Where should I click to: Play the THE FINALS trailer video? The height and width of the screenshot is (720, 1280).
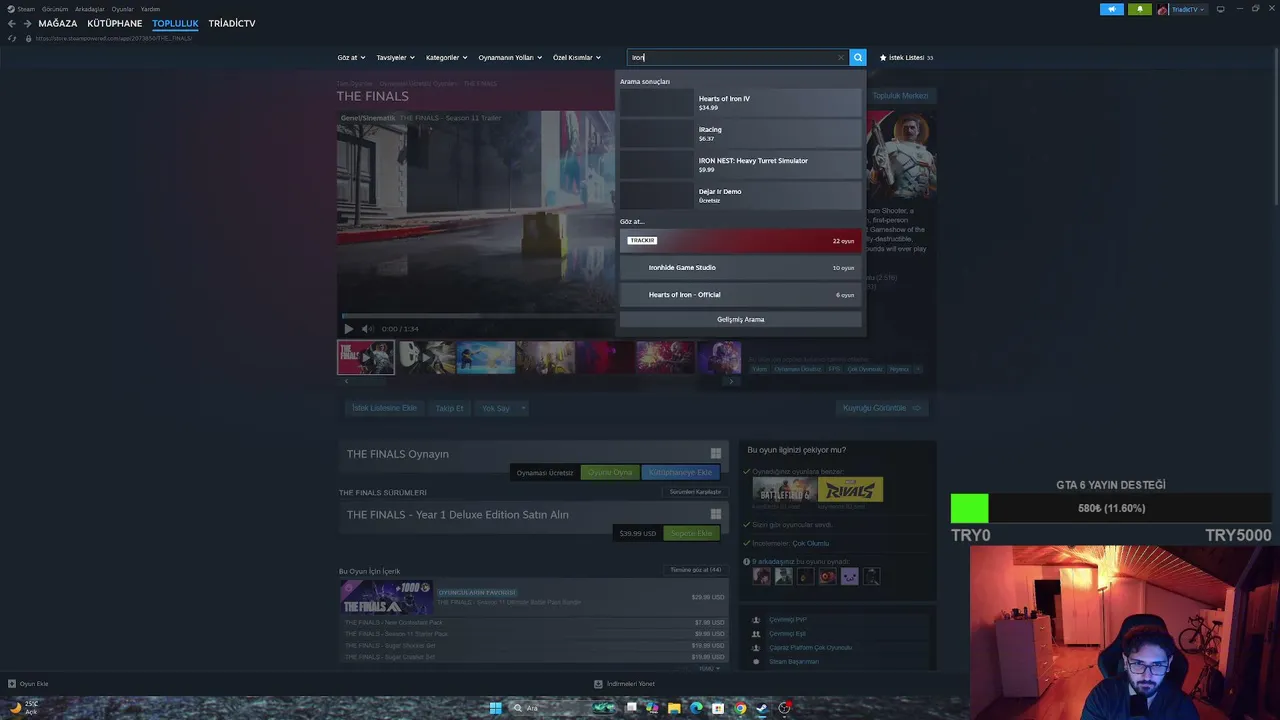point(348,329)
